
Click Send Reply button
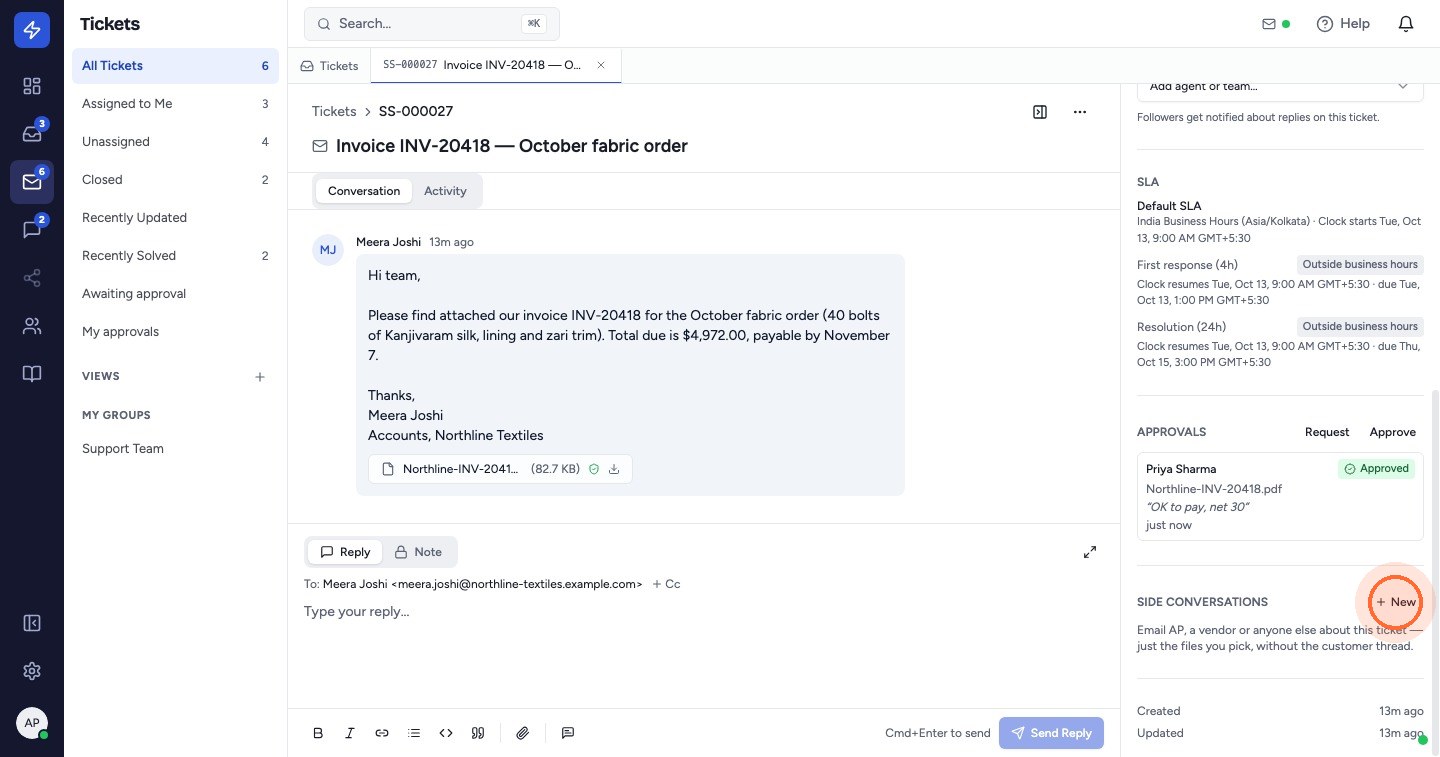1051,733
